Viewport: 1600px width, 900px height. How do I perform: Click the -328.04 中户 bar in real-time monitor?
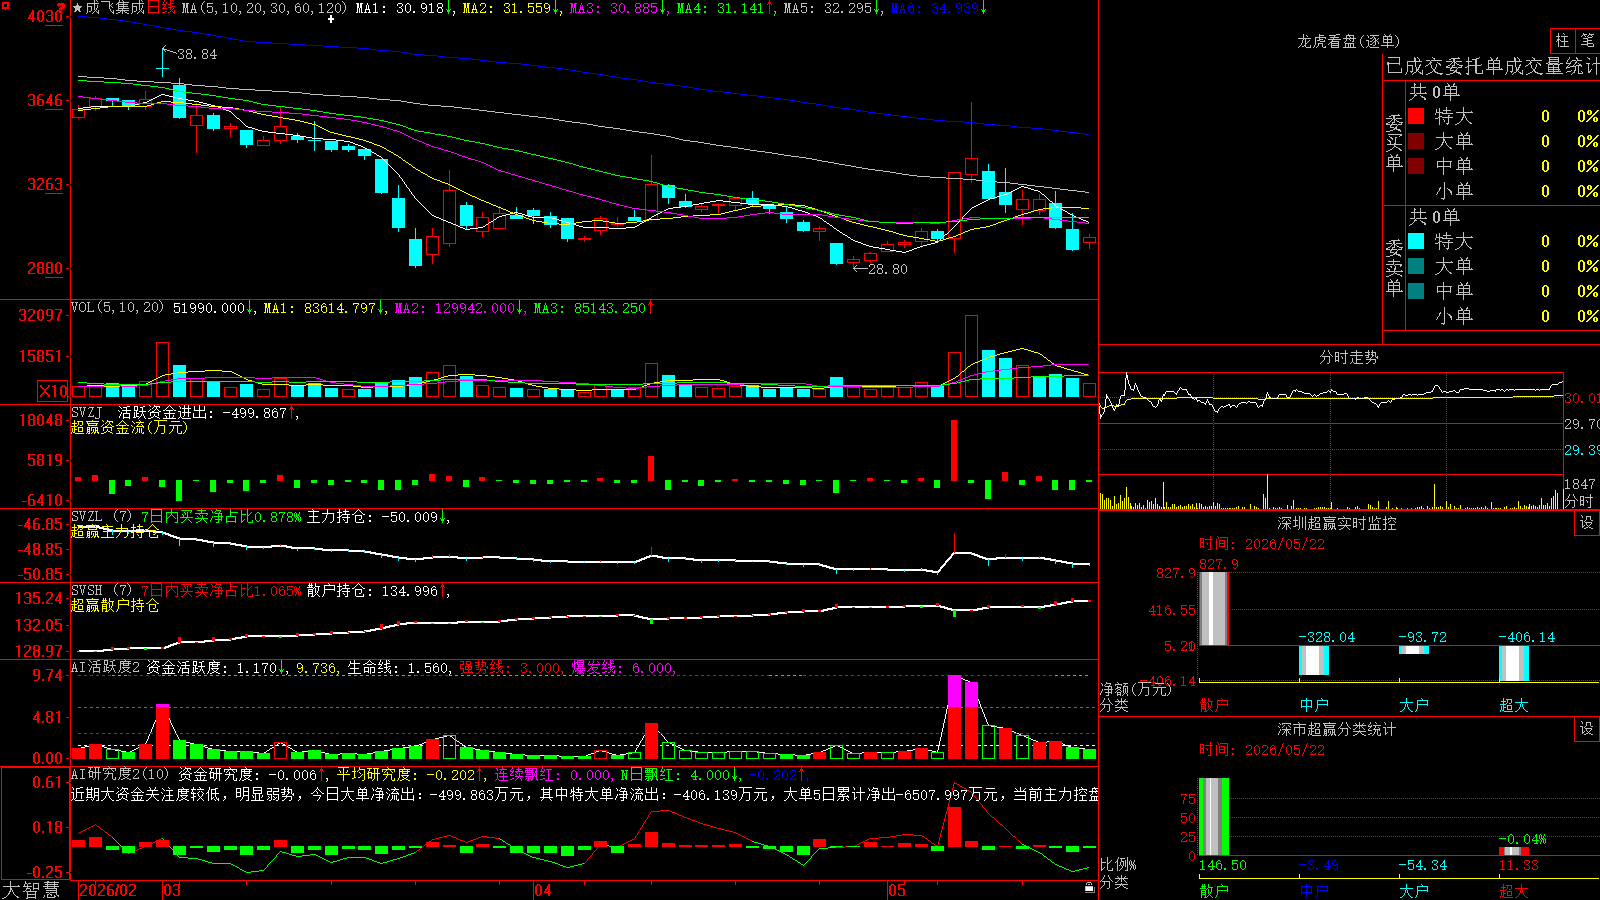[1313, 660]
